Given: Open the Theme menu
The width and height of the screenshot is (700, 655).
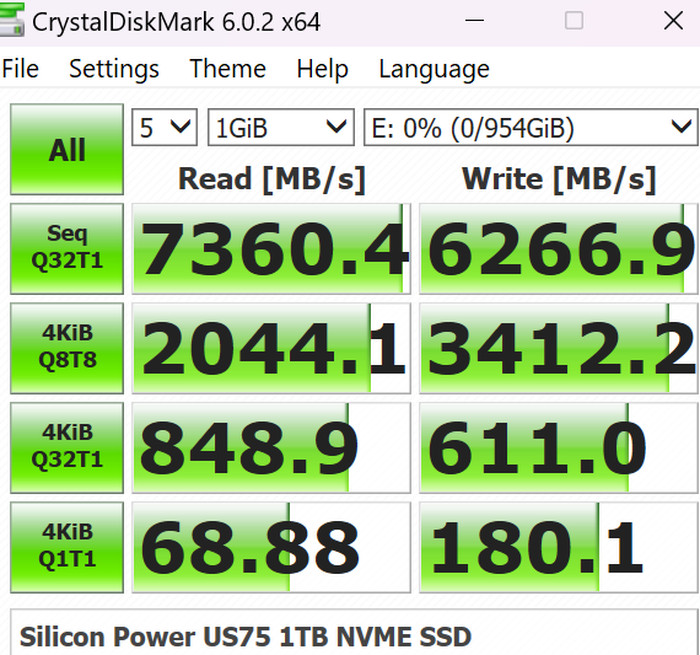Looking at the screenshot, I should coord(228,69).
